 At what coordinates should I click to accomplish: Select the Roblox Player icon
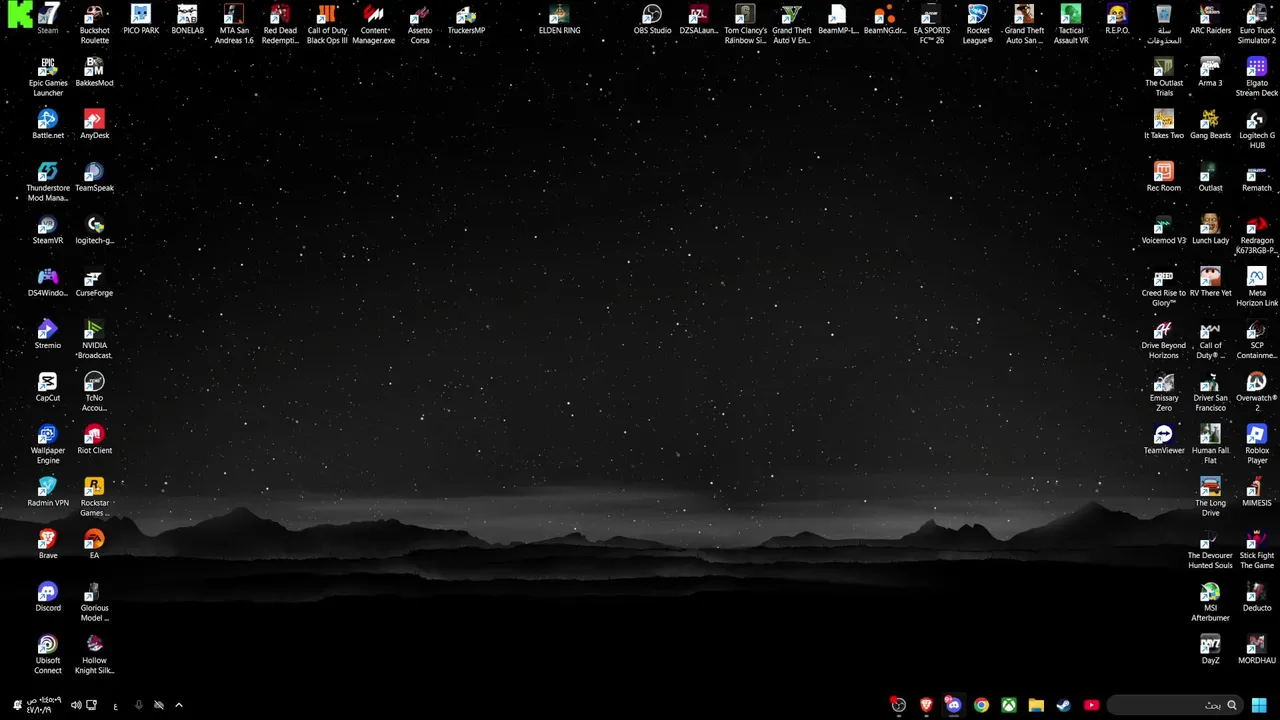coord(1257,444)
